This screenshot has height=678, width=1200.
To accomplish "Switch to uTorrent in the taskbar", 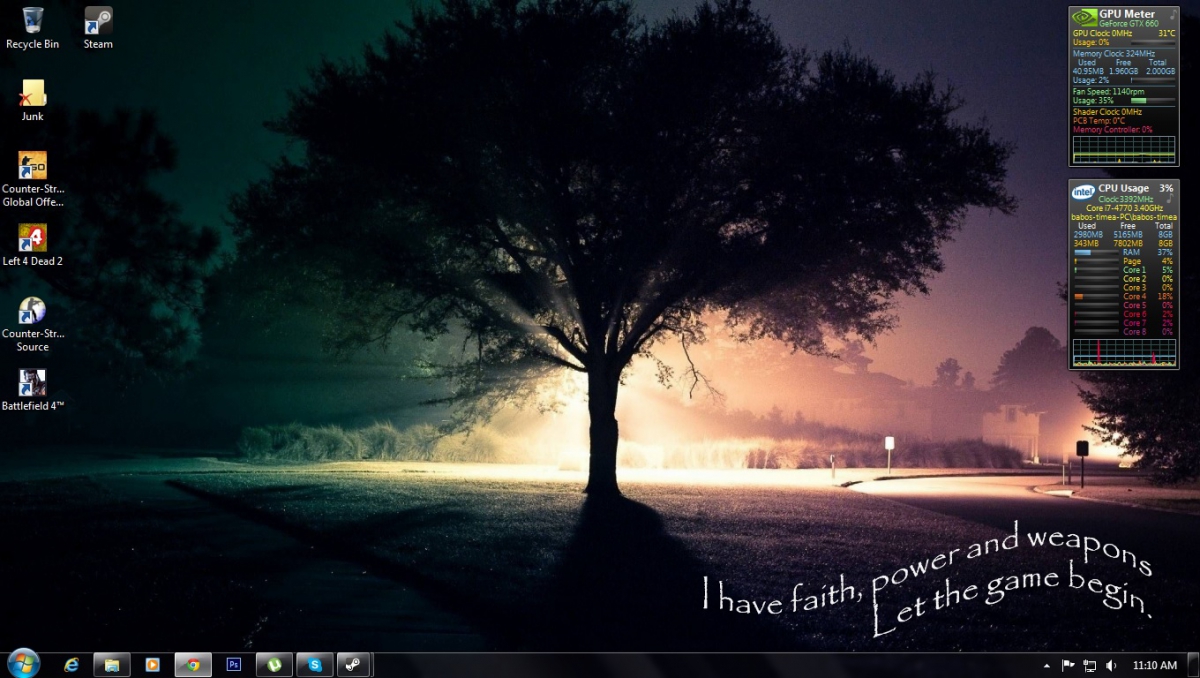I will click(x=274, y=664).
